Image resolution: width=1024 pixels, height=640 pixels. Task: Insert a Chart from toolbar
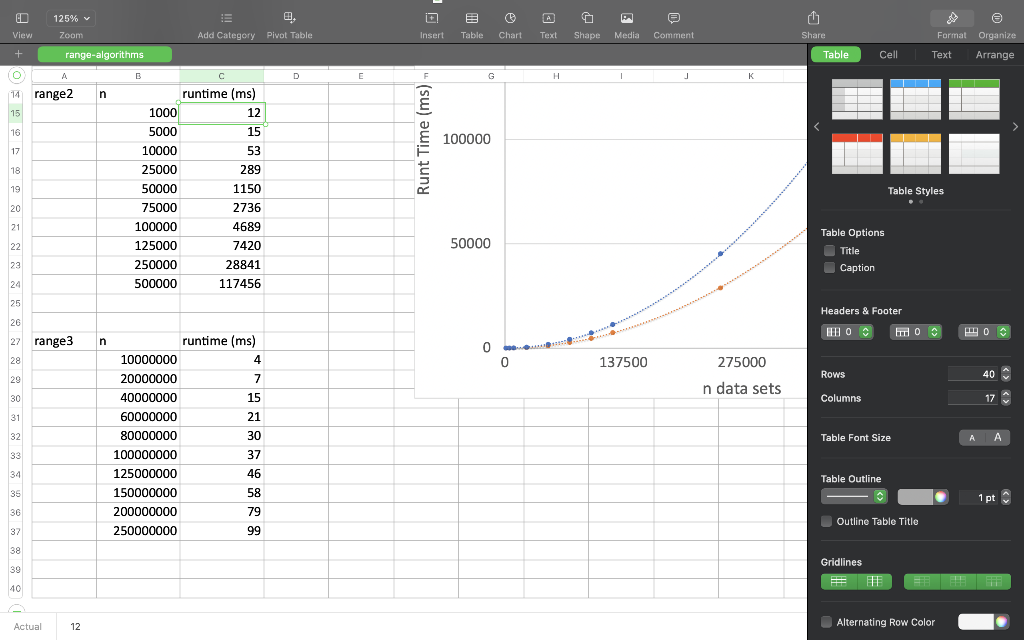[510, 18]
